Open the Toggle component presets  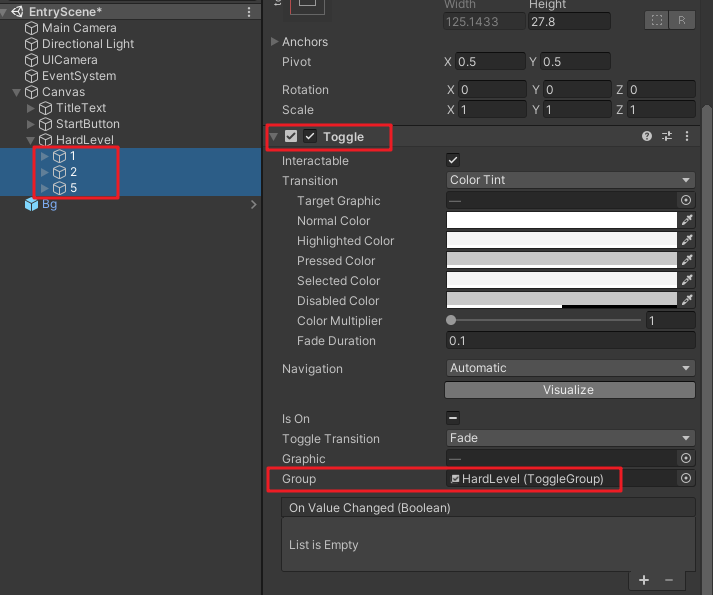click(x=667, y=136)
